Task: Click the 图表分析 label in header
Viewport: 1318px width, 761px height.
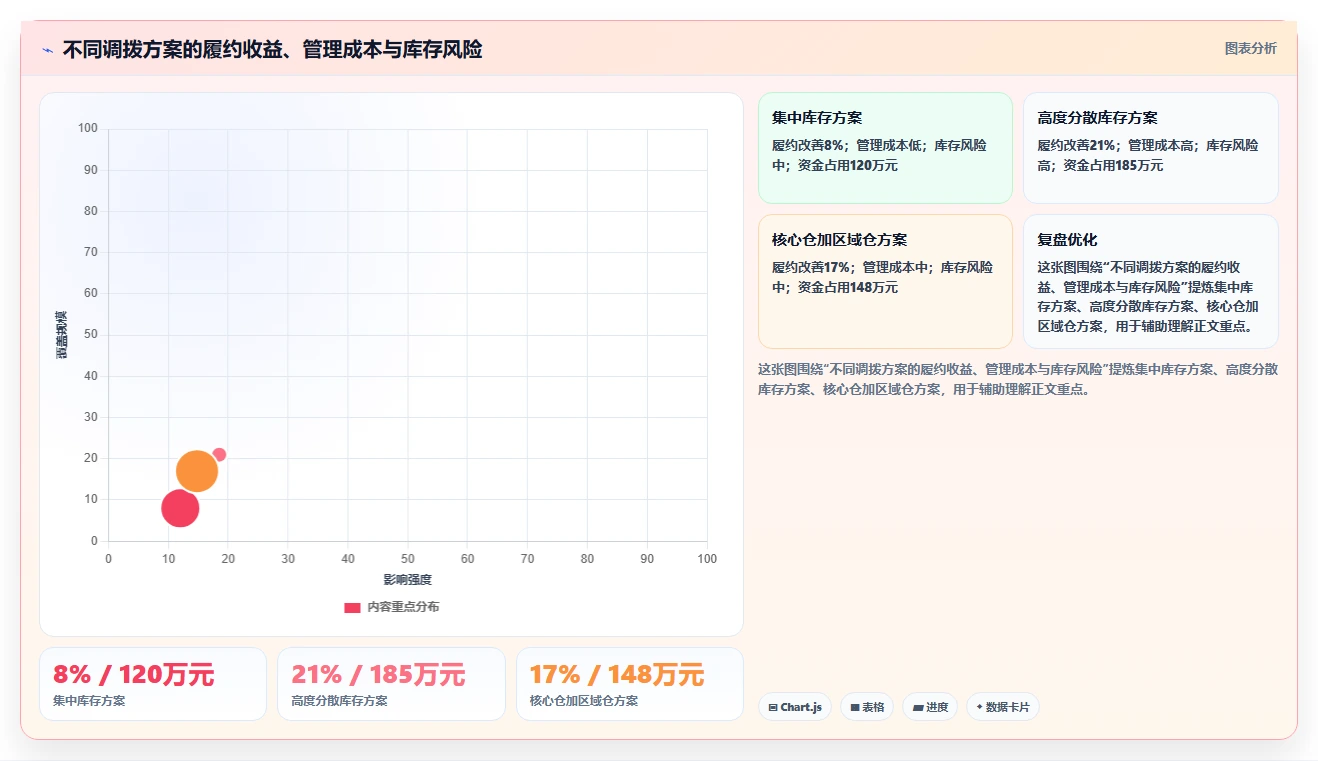Action: point(1250,48)
